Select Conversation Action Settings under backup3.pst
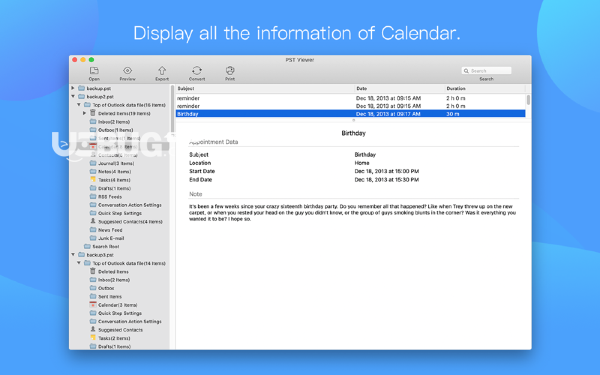Screen dimensions: 600x375 tap(130, 321)
